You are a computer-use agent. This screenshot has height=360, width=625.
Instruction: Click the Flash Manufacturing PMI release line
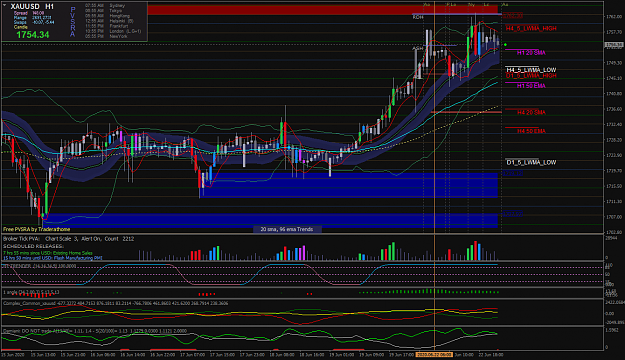pos(53,258)
